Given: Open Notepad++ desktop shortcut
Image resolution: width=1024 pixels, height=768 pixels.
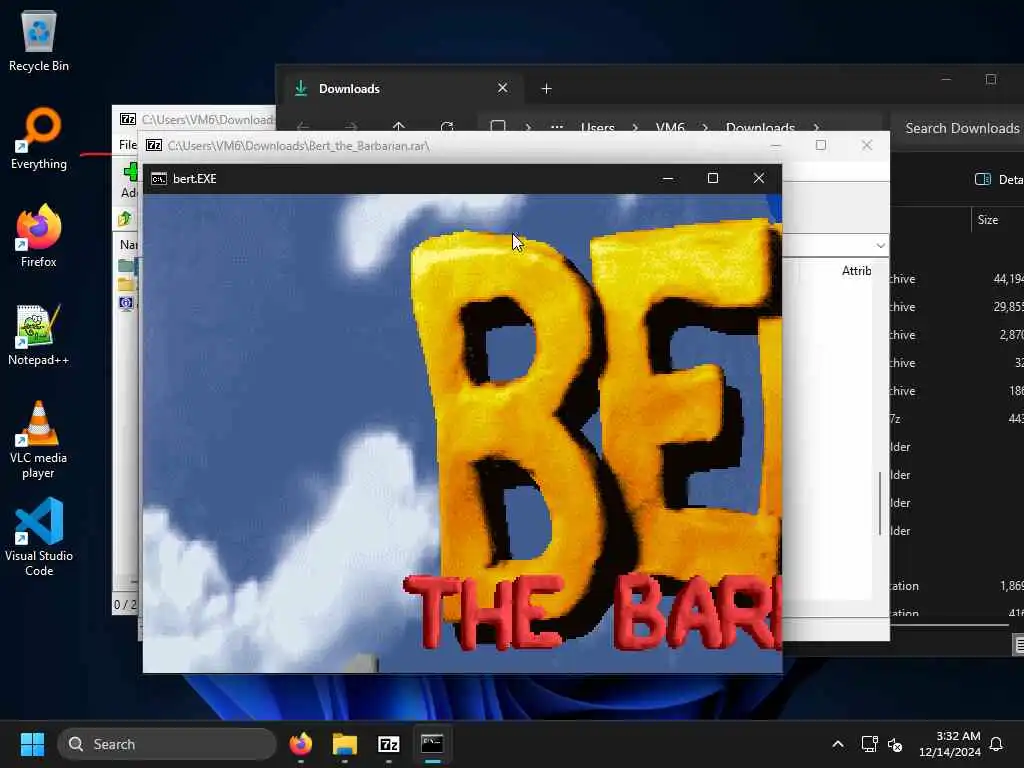Looking at the screenshot, I should coord(39,334).
